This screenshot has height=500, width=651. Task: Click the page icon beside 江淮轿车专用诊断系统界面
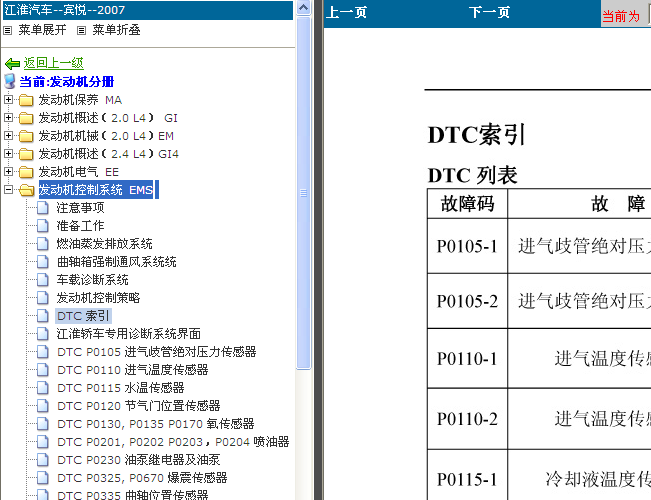pos(42,333)
